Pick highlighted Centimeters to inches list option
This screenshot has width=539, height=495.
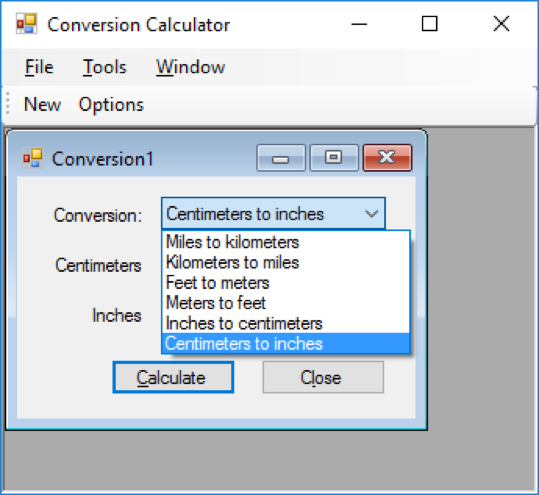(286, 343)
